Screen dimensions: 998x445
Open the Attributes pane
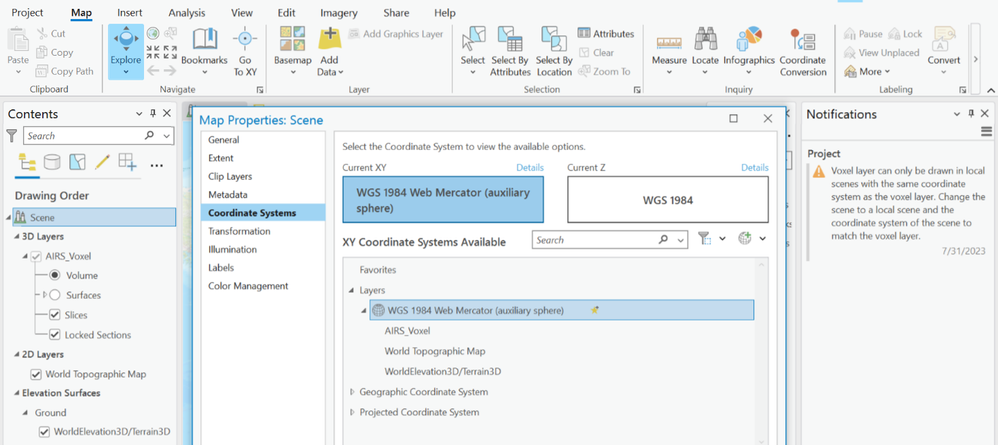(606, 34)
